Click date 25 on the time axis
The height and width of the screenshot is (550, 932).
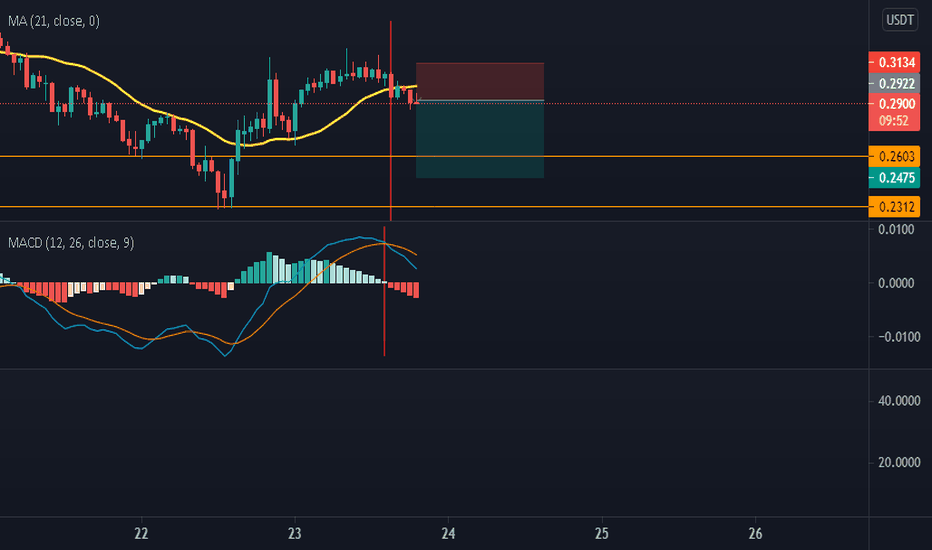click(x=602, y=533)
